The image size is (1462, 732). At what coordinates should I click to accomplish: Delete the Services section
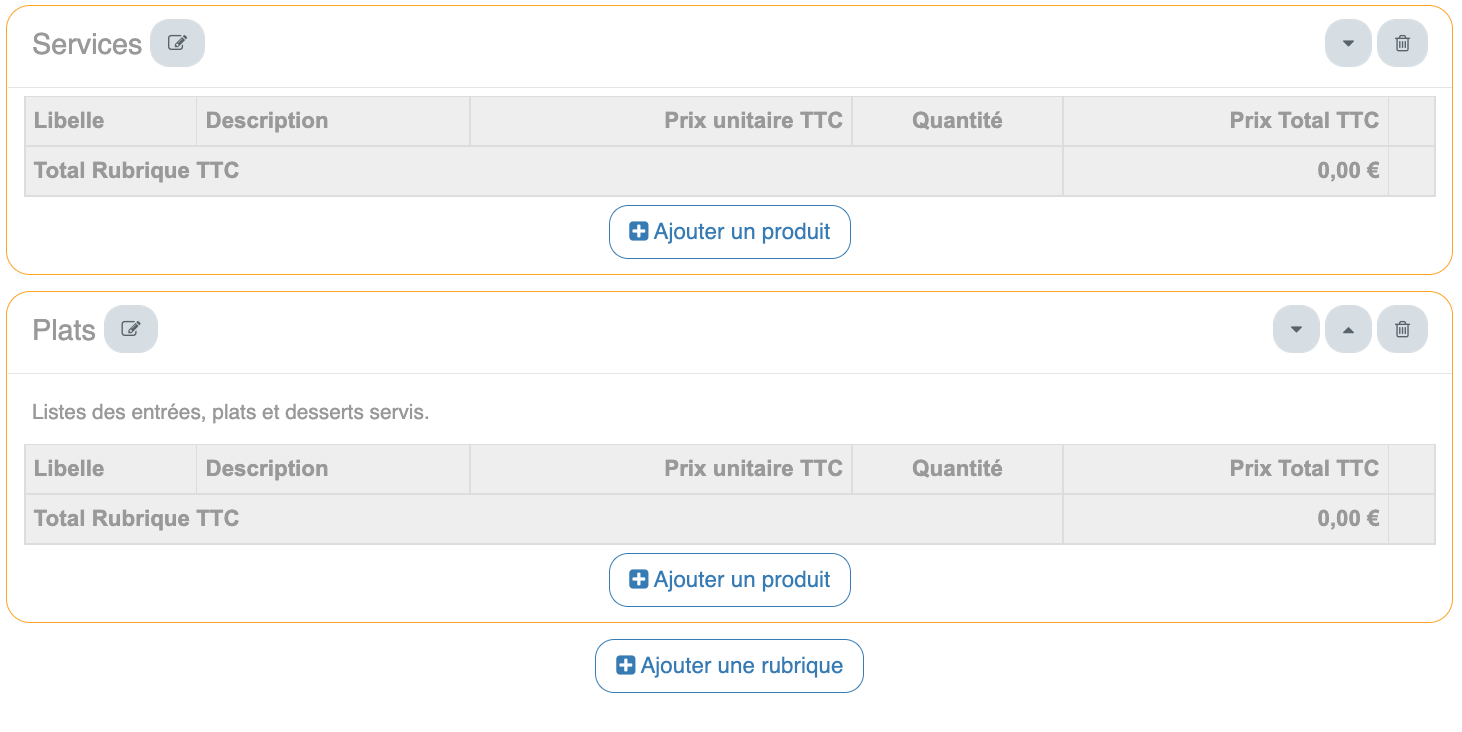[1402, 43]
